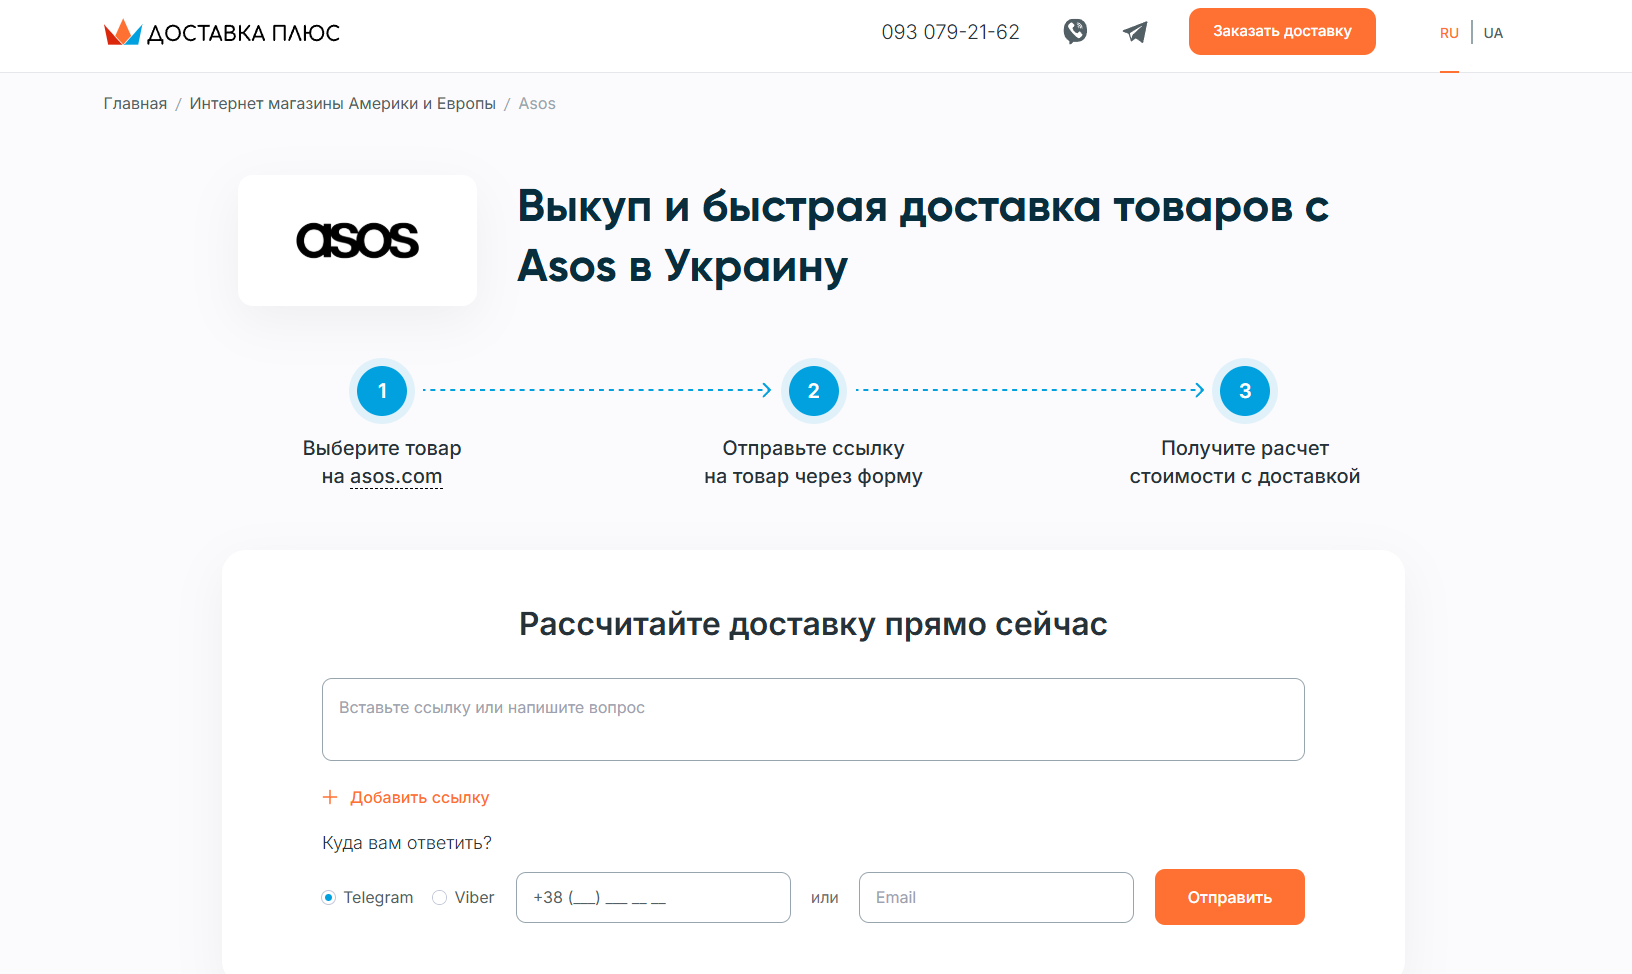
Task: Click the Отправьте ссылку на товар через форму text
Action: click(813, 462)
